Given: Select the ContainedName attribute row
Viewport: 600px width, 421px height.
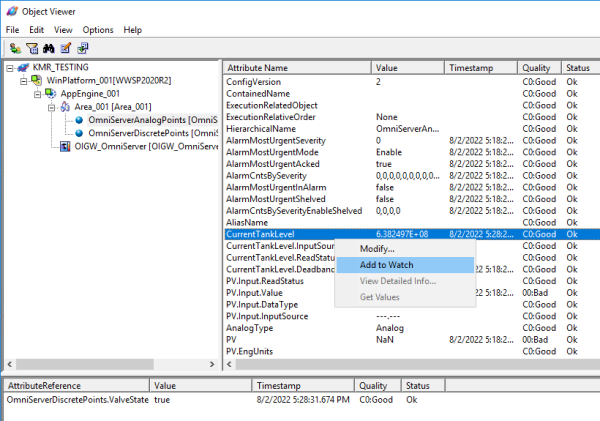Looking at the screenshot, I should coord(412,93).
